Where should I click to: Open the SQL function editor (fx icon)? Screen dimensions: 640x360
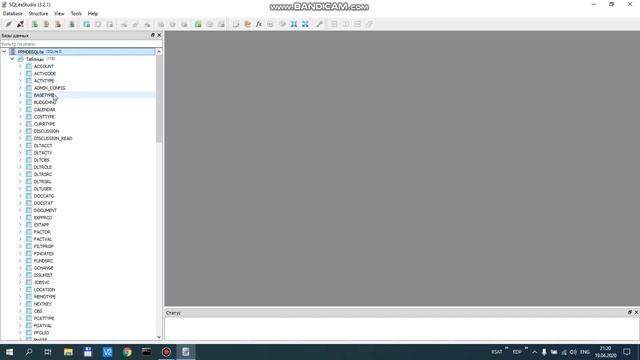click(x=259, y=24)
